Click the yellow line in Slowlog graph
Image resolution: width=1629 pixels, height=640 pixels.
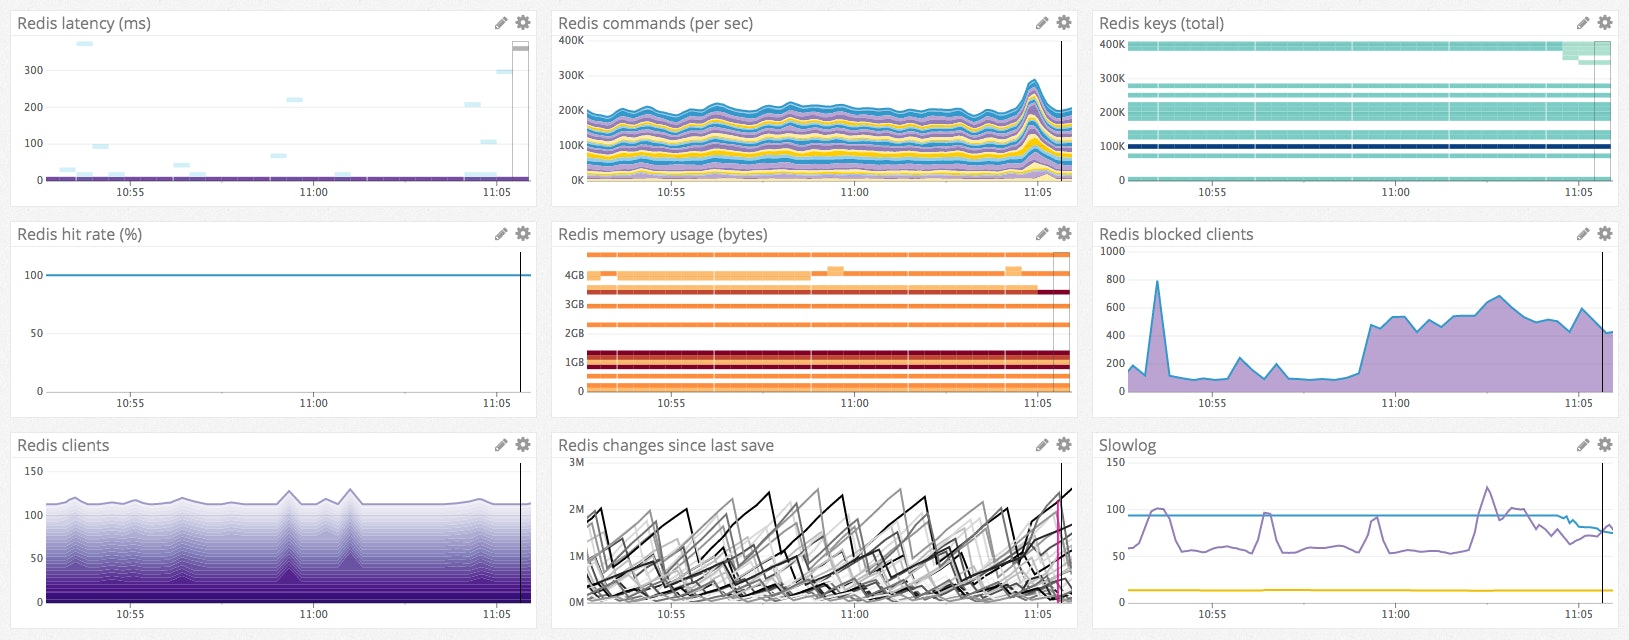click(x=1350, y=590)
